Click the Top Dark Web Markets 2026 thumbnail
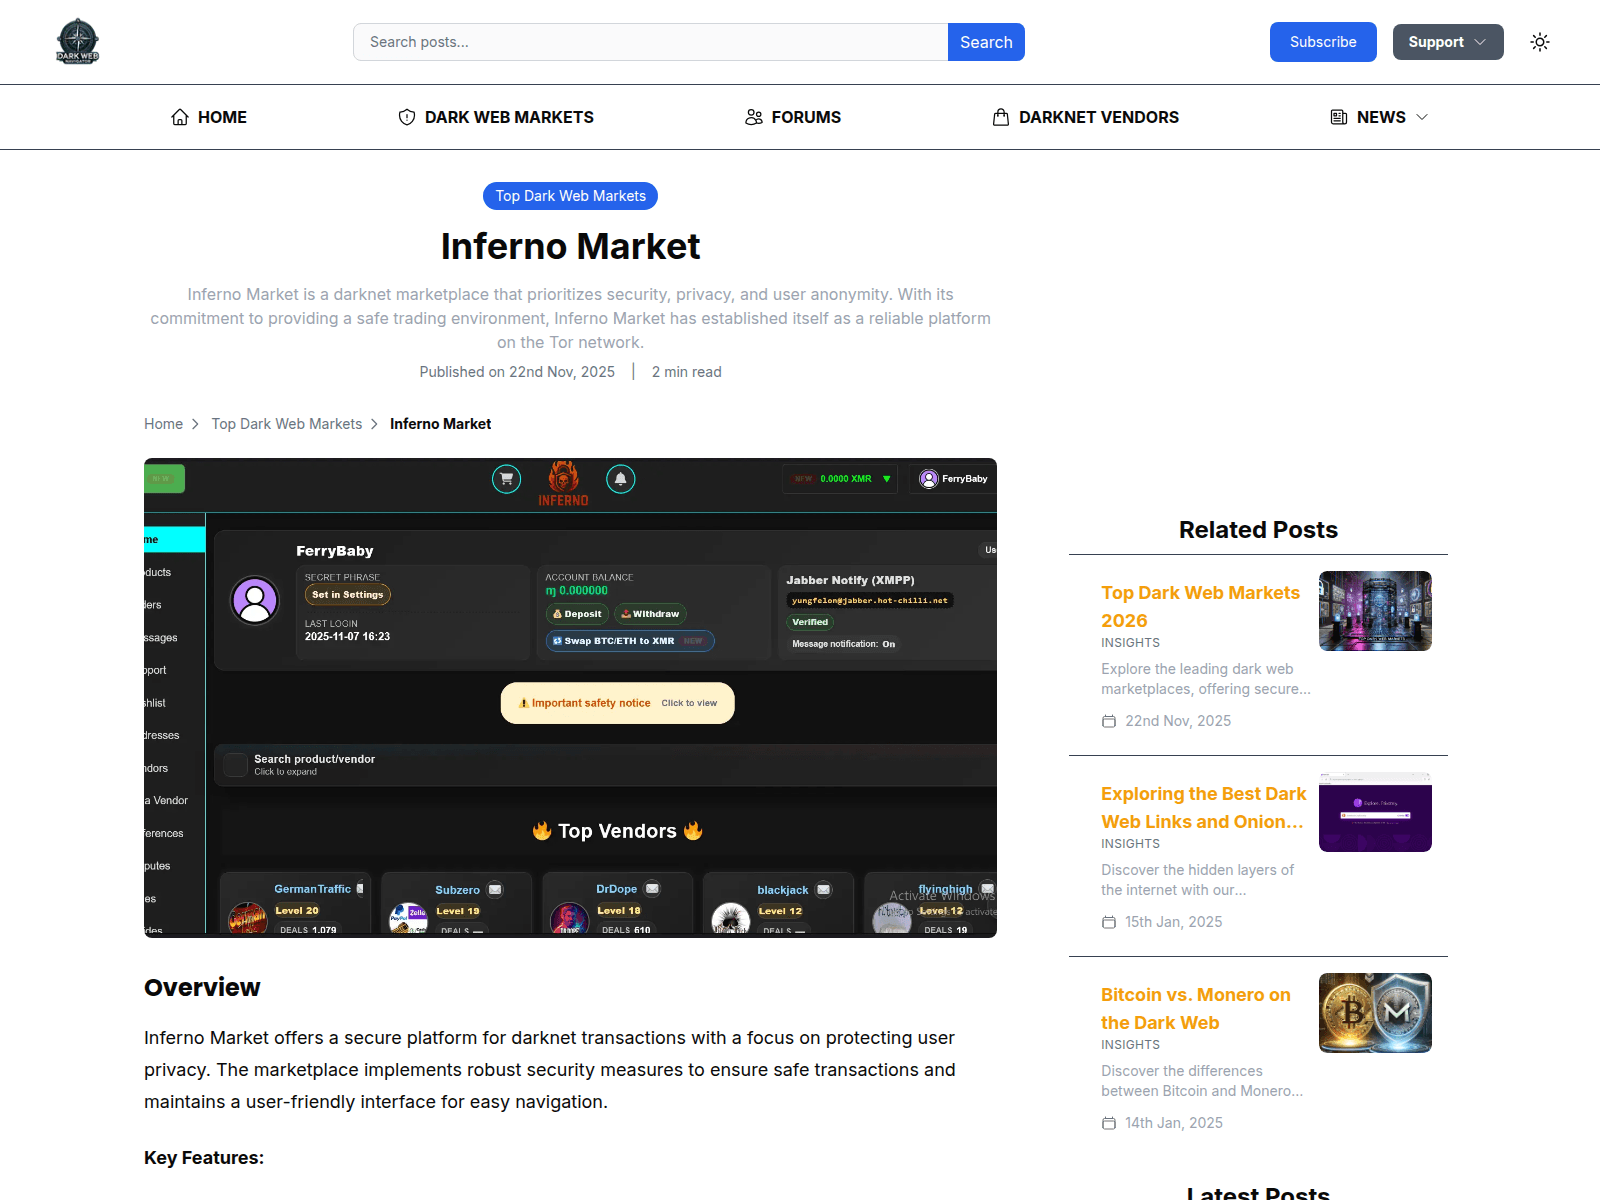This screenshot has width=1600, height=1200. [x=1375, y=611]
